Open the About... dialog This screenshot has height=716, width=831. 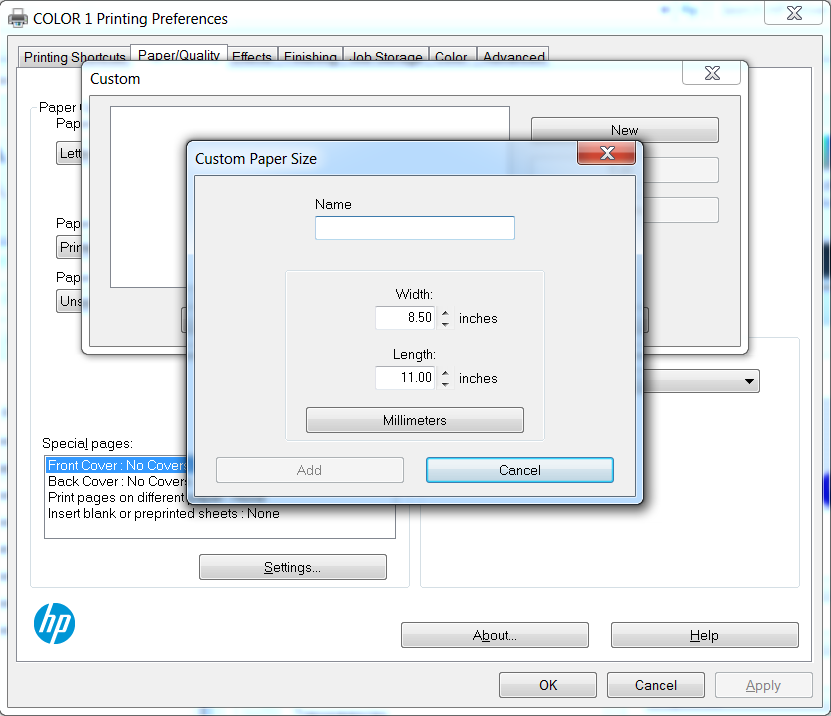pyautogui.click(x=494, y=635)
